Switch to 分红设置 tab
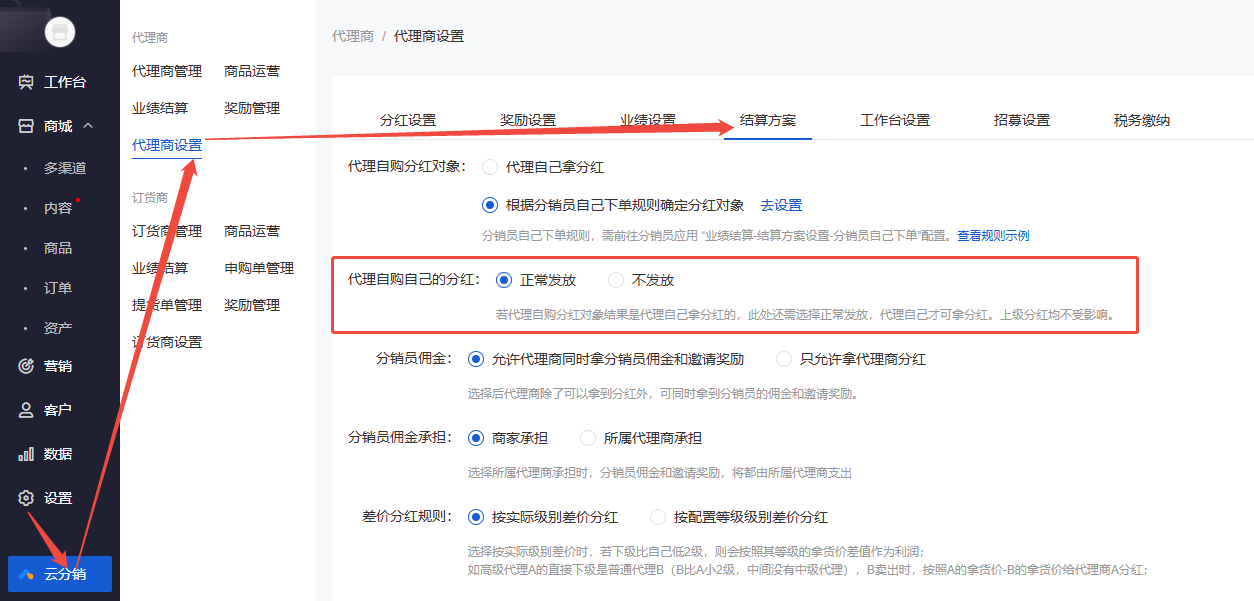This screenshot has height=601, width=1254. click(x=408, y=120)
